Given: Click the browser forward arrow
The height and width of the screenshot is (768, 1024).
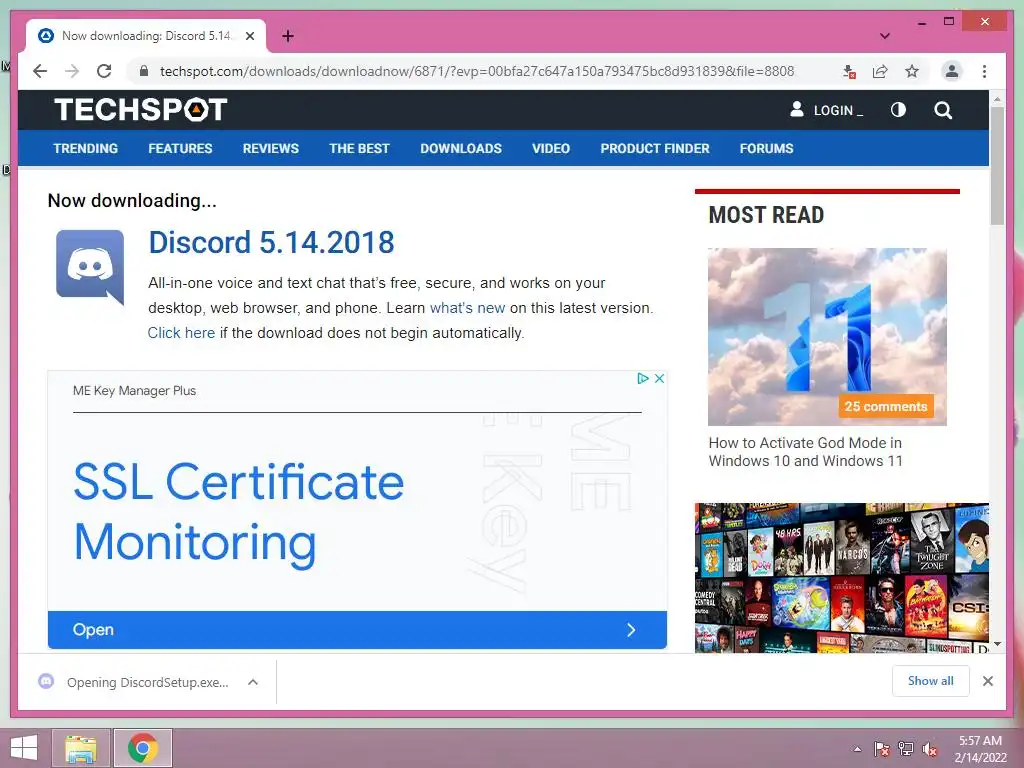Looking at the screenshot, I should point(72,71).
